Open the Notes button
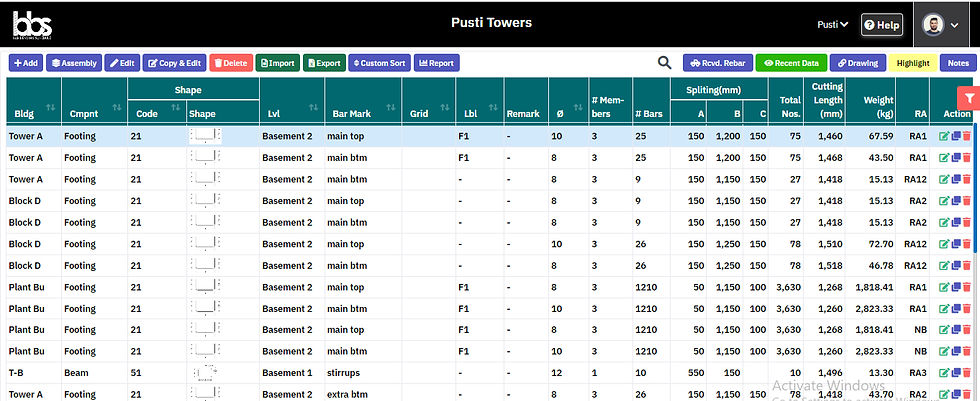This screenshot has height=401, width=980. click(x=958, y=63)
